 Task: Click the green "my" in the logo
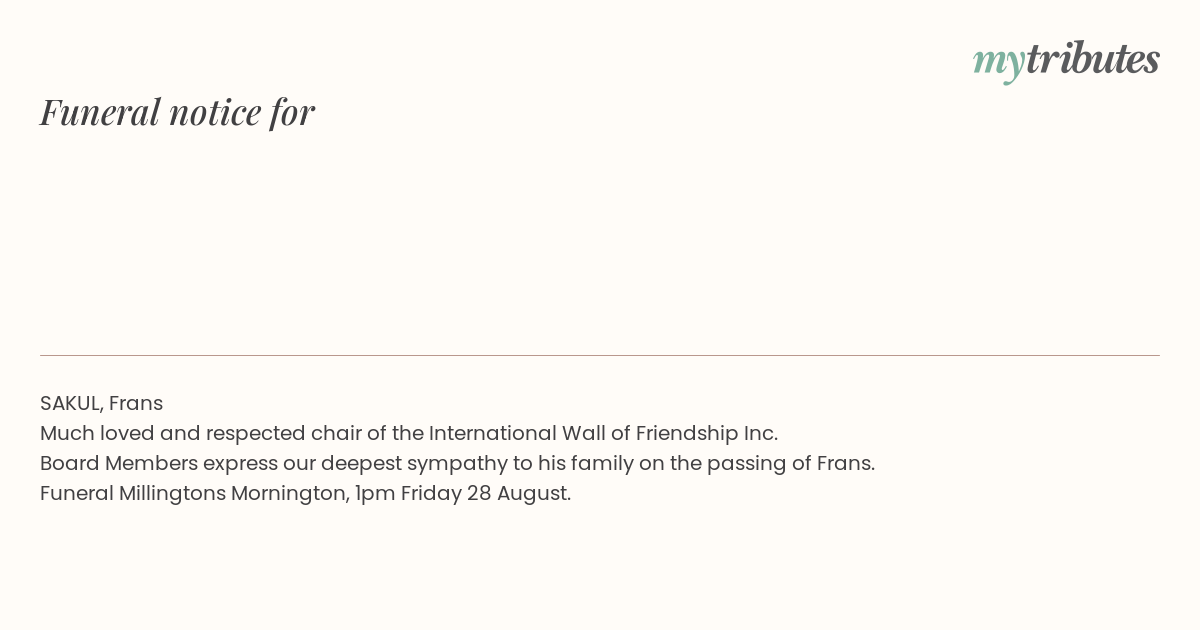[999, 63]
